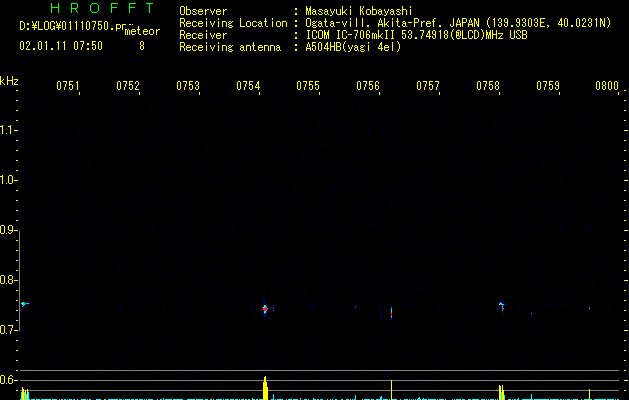The image size is (629, 400).
Task: Click the 0752 time marker
Action: click(x=127, y=86)
